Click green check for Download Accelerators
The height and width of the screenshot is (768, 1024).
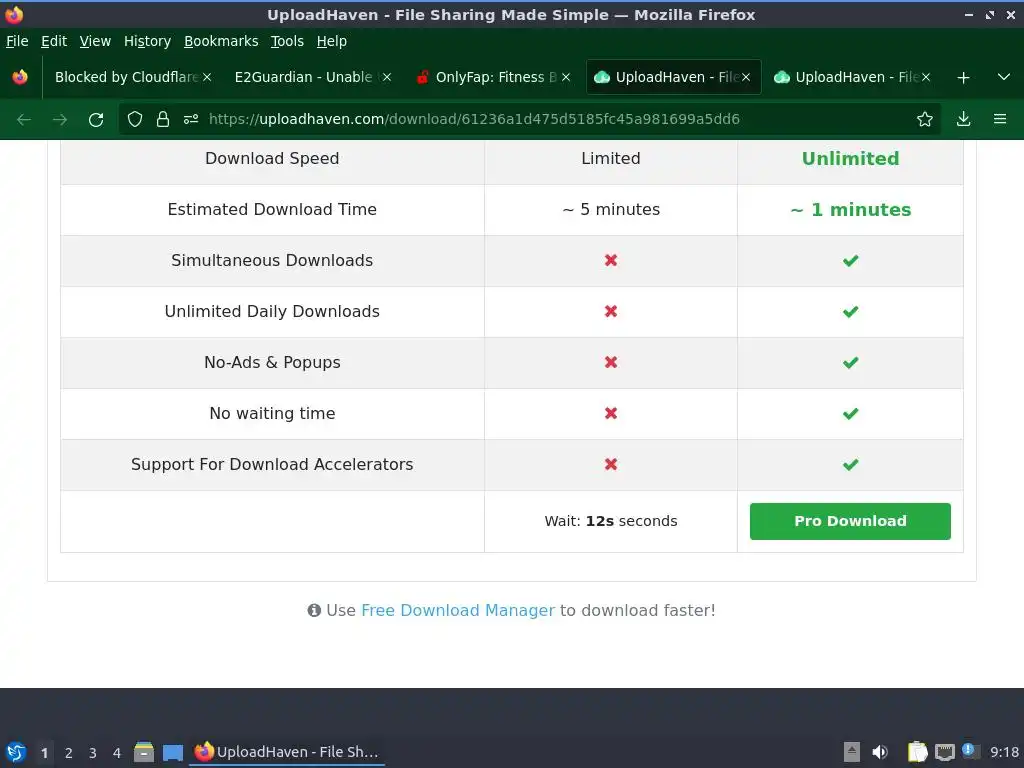(850, 464)
